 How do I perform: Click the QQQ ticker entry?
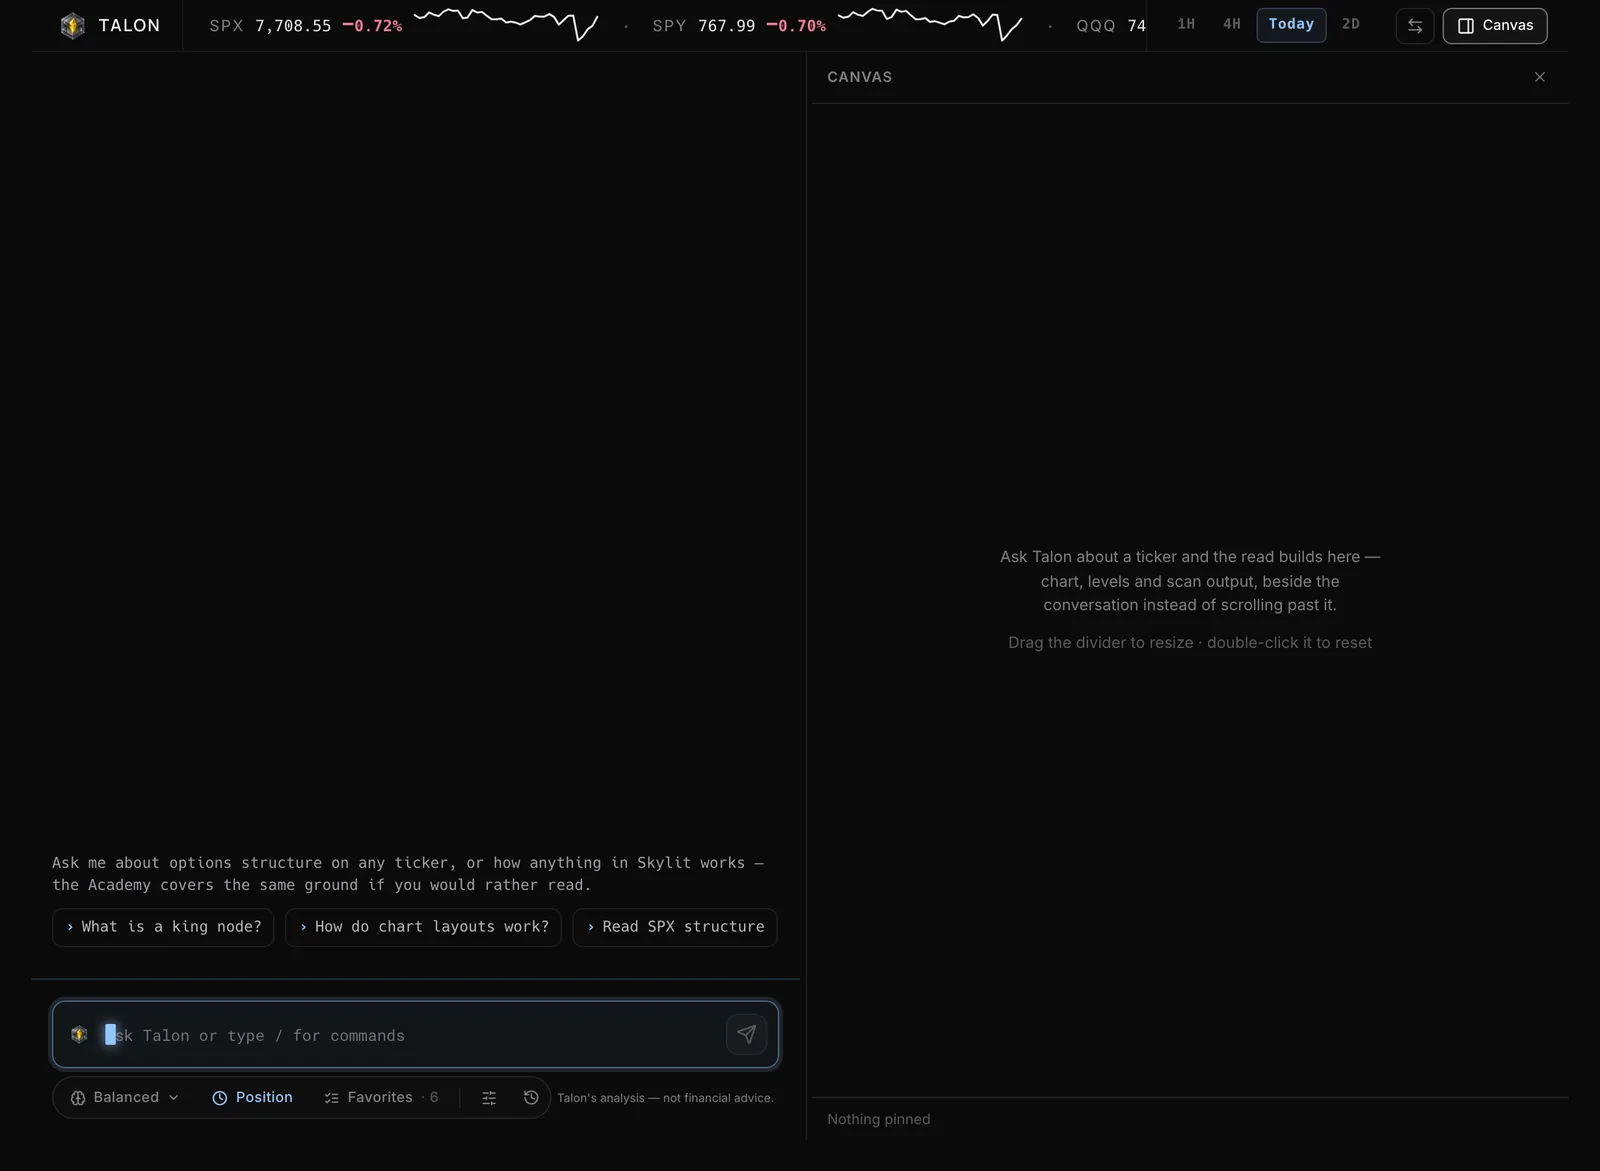pyautogui.click(x=1111, y=26)
